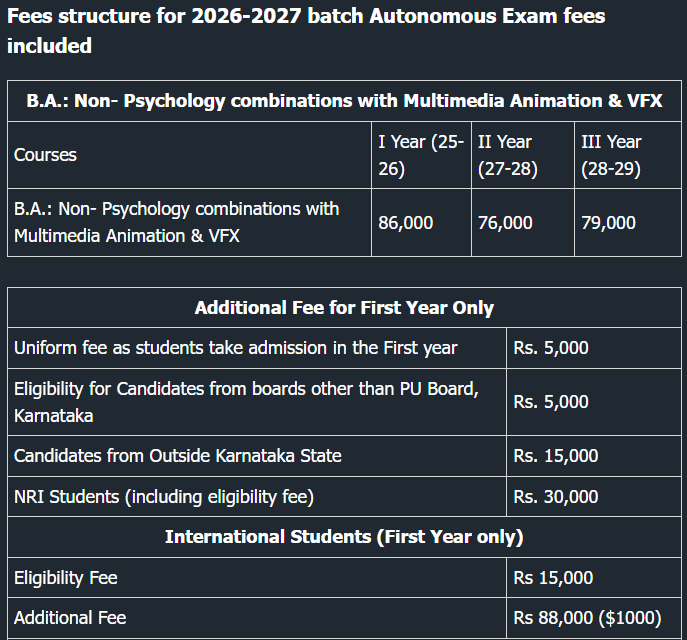This screenshot has width=687, height=640.
Task: Click 'Candidates from Outside Karnataka State' row label
Action: click(x=178, y=456)
